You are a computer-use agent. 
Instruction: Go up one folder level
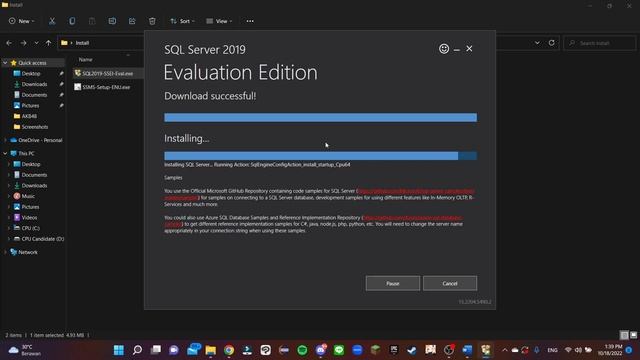48,43
